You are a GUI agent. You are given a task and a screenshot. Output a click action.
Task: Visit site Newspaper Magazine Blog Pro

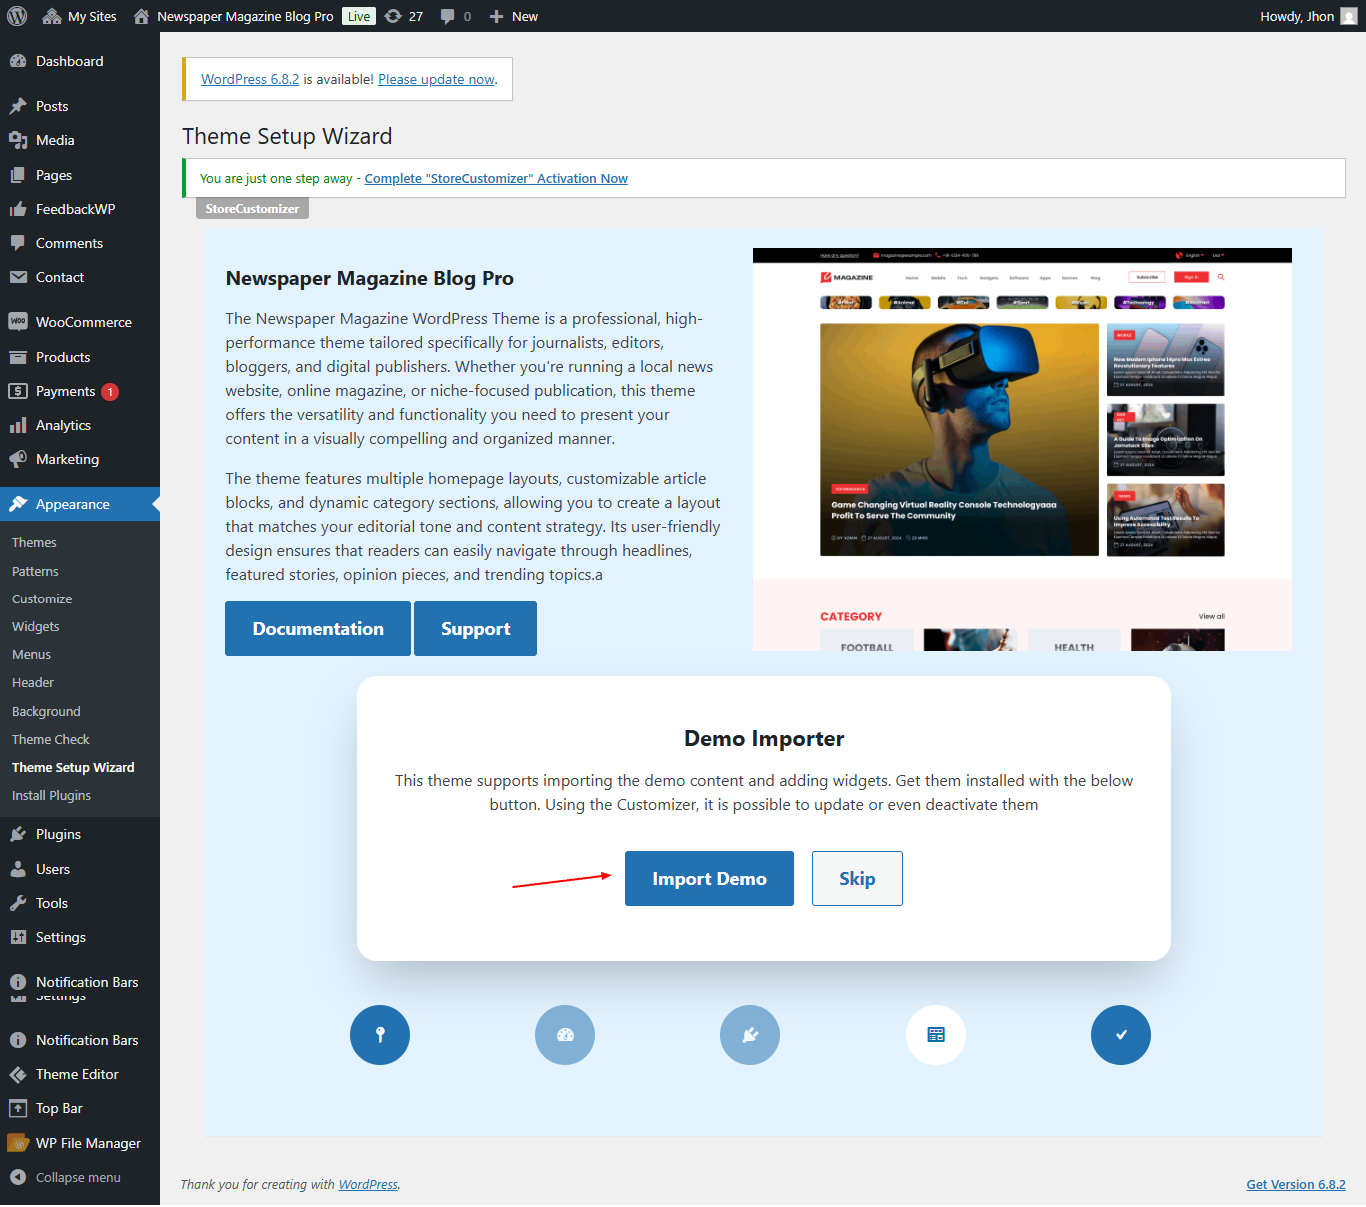[233, 16]
